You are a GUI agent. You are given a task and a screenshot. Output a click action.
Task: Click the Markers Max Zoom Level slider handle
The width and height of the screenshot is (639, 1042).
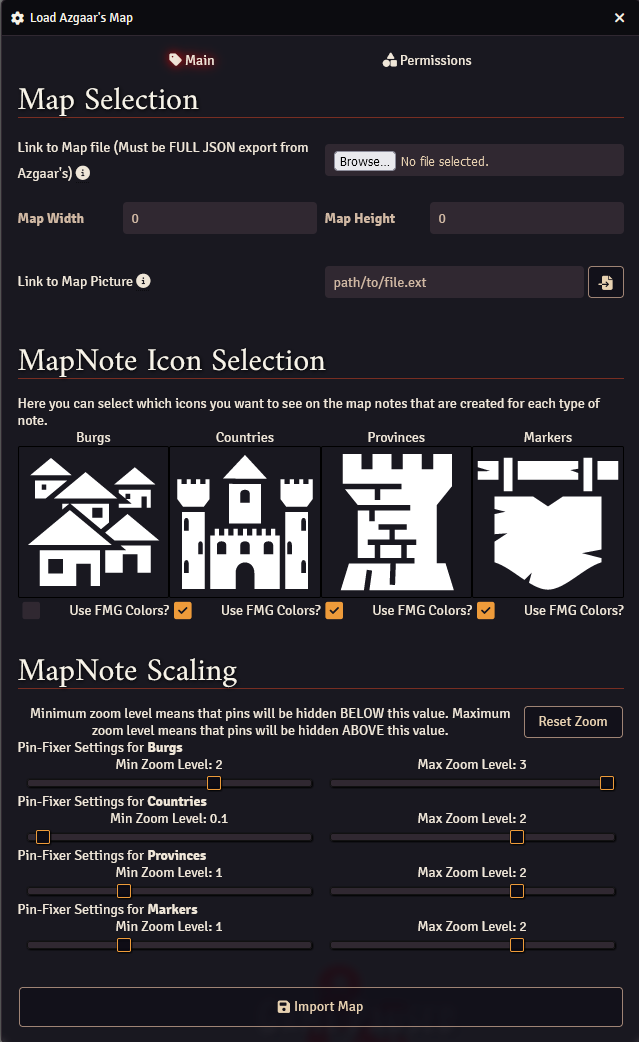point(517,945)
